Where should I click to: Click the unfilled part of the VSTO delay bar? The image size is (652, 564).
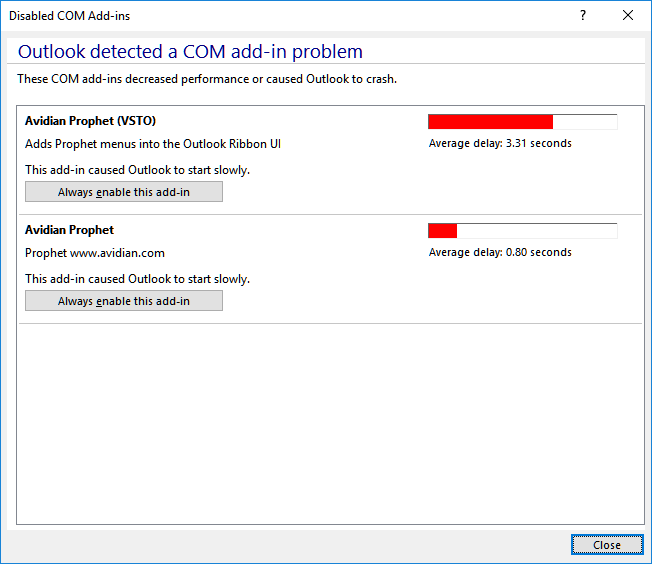(585, 122)
